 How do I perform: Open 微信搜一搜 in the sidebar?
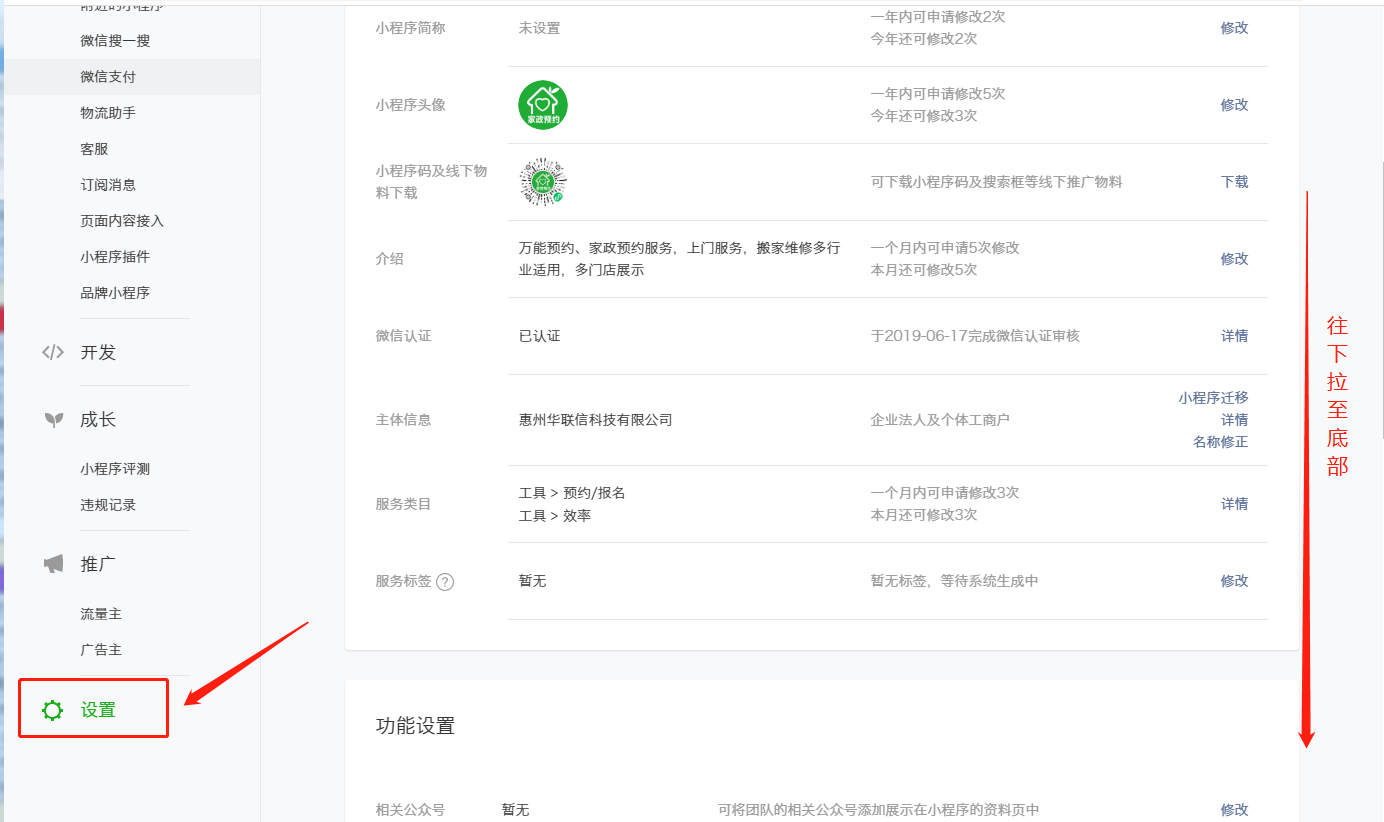[115, 41]
